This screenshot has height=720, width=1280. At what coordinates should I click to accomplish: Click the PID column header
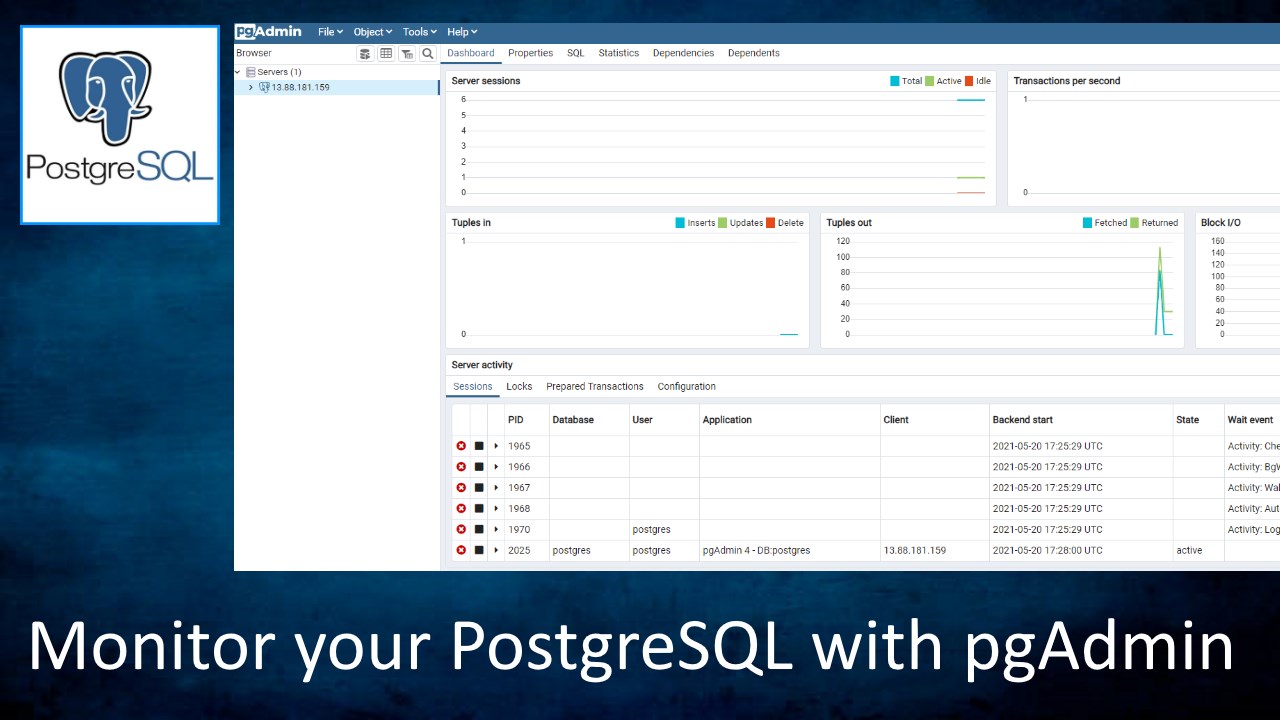(x=527, y=420)
